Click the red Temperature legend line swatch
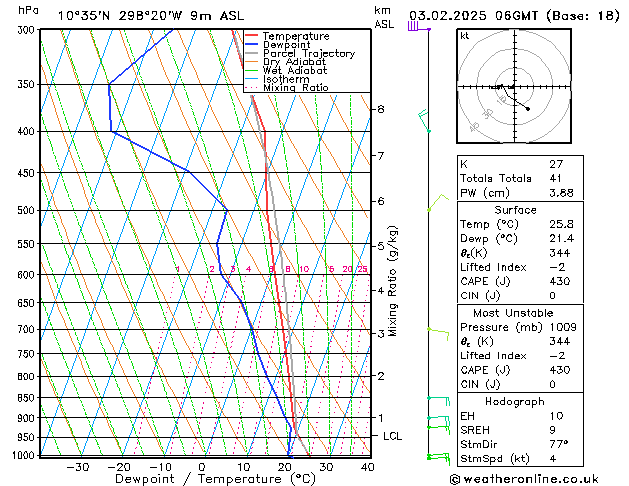 pos(252,36)
